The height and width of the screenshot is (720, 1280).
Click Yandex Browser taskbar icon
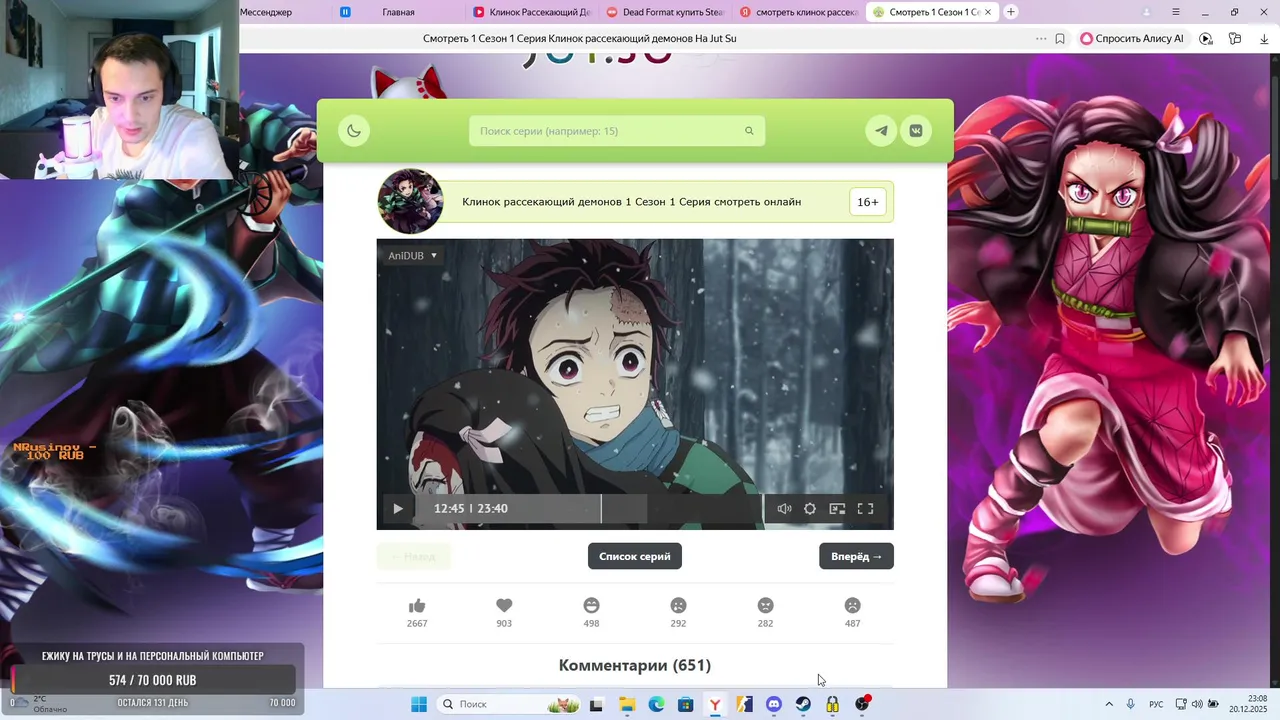715,705
